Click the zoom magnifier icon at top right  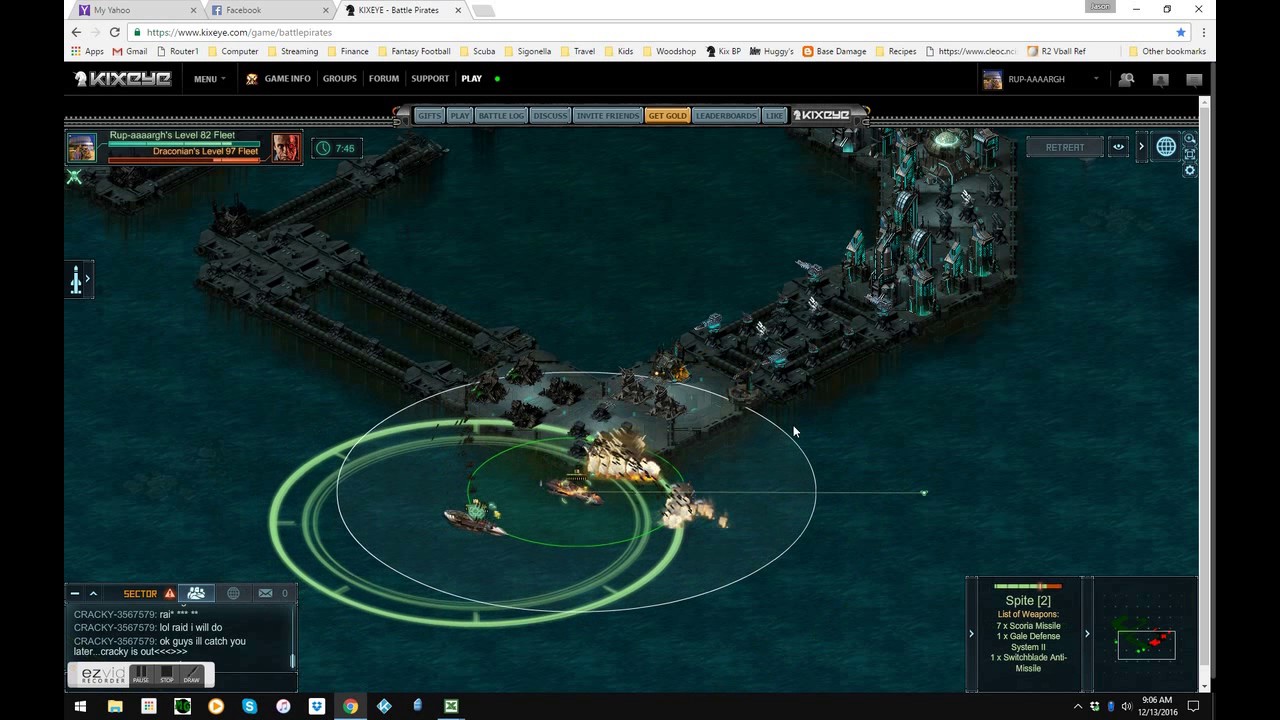[1190, 139]
